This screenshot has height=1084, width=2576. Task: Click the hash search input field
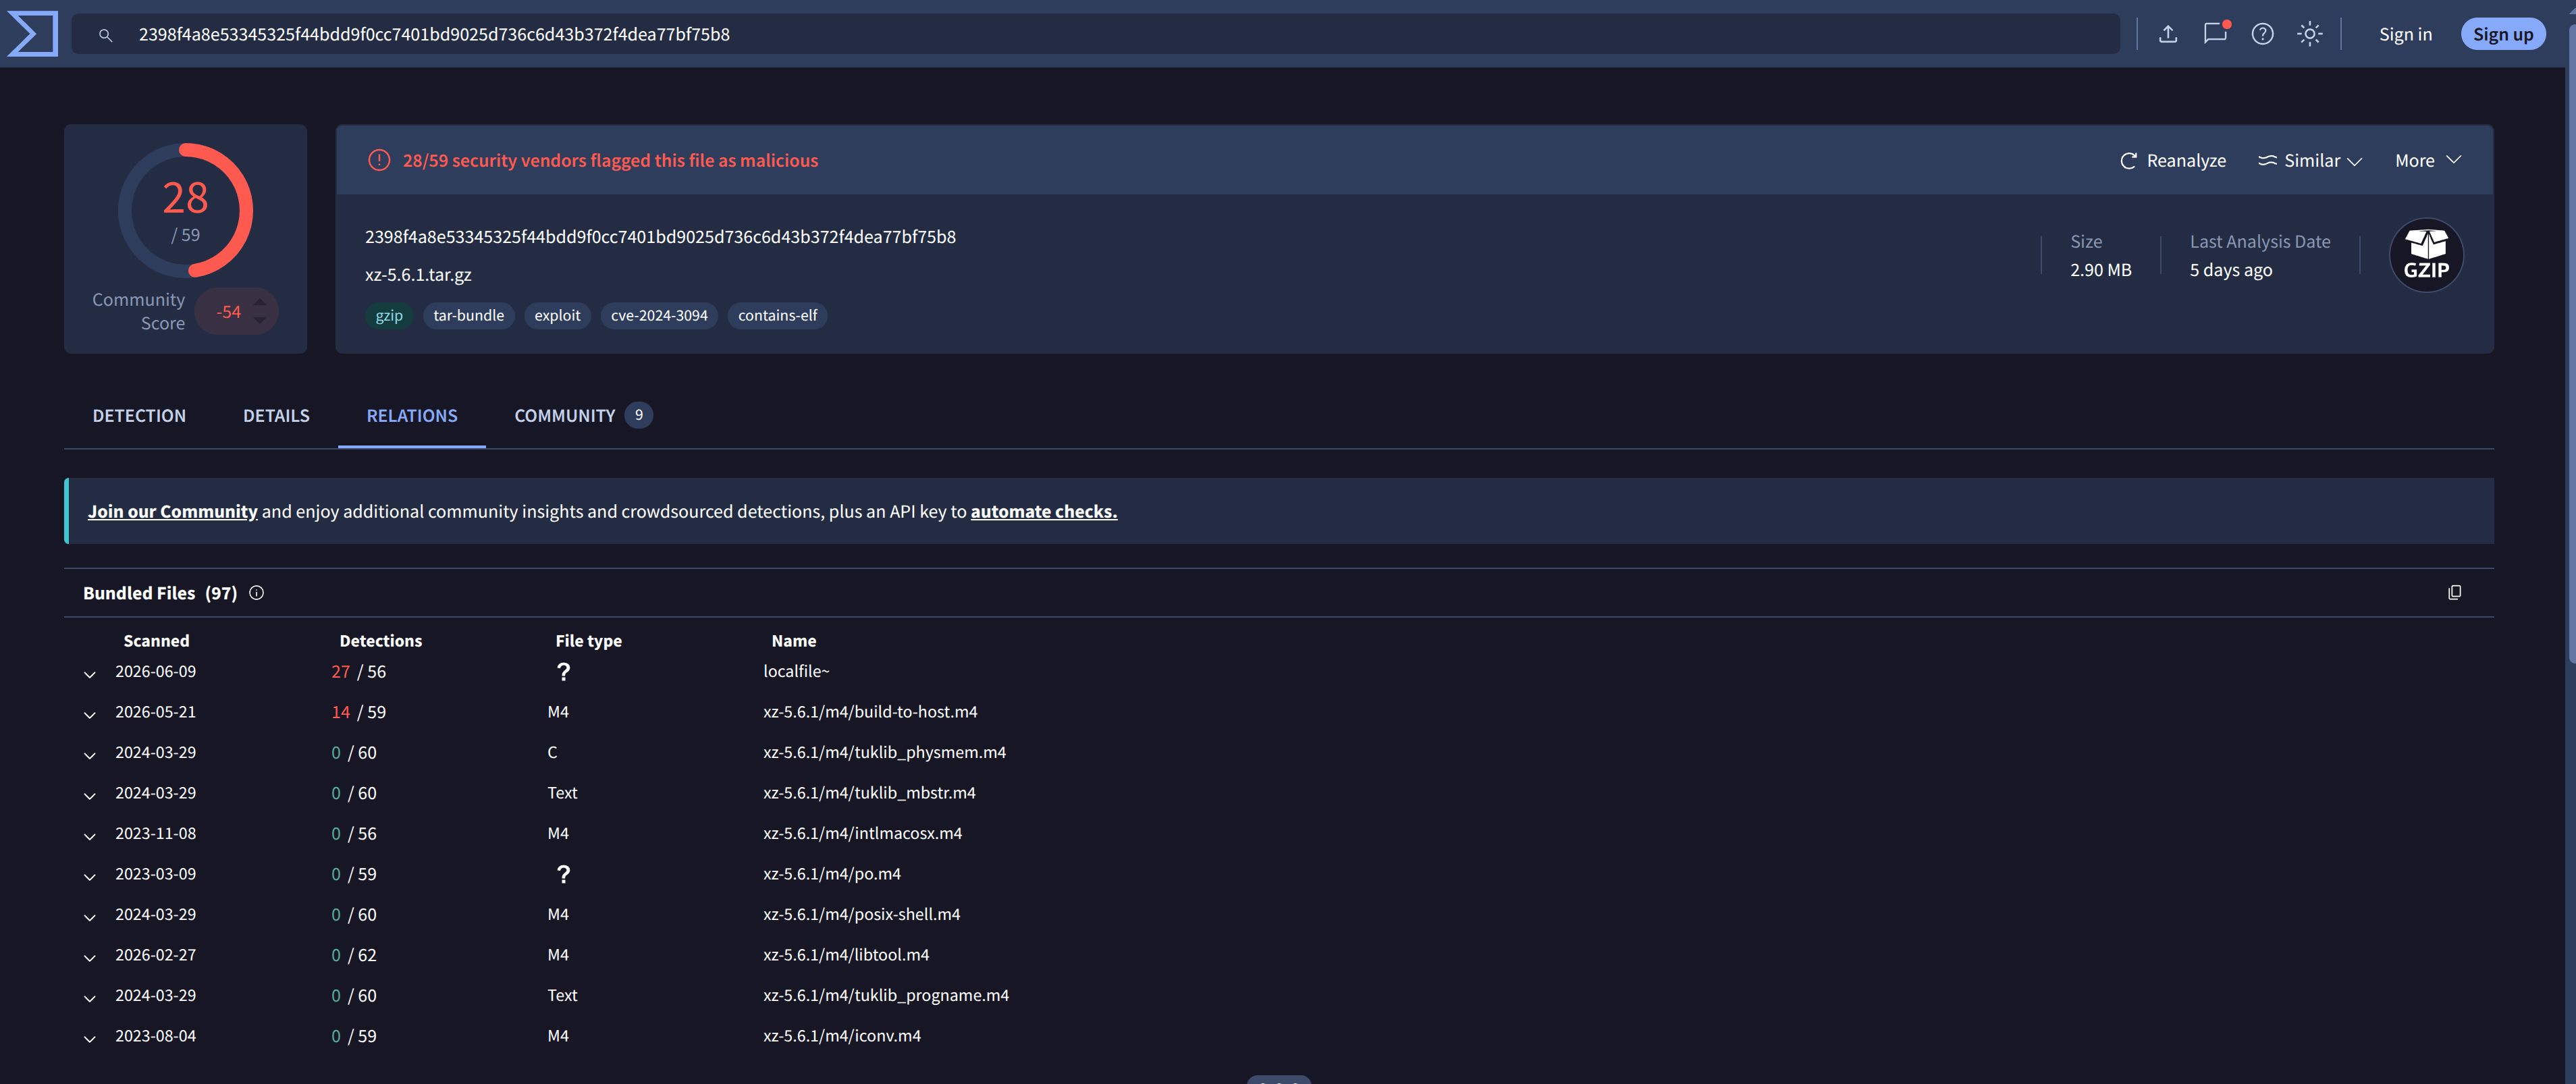point(1095,34)
